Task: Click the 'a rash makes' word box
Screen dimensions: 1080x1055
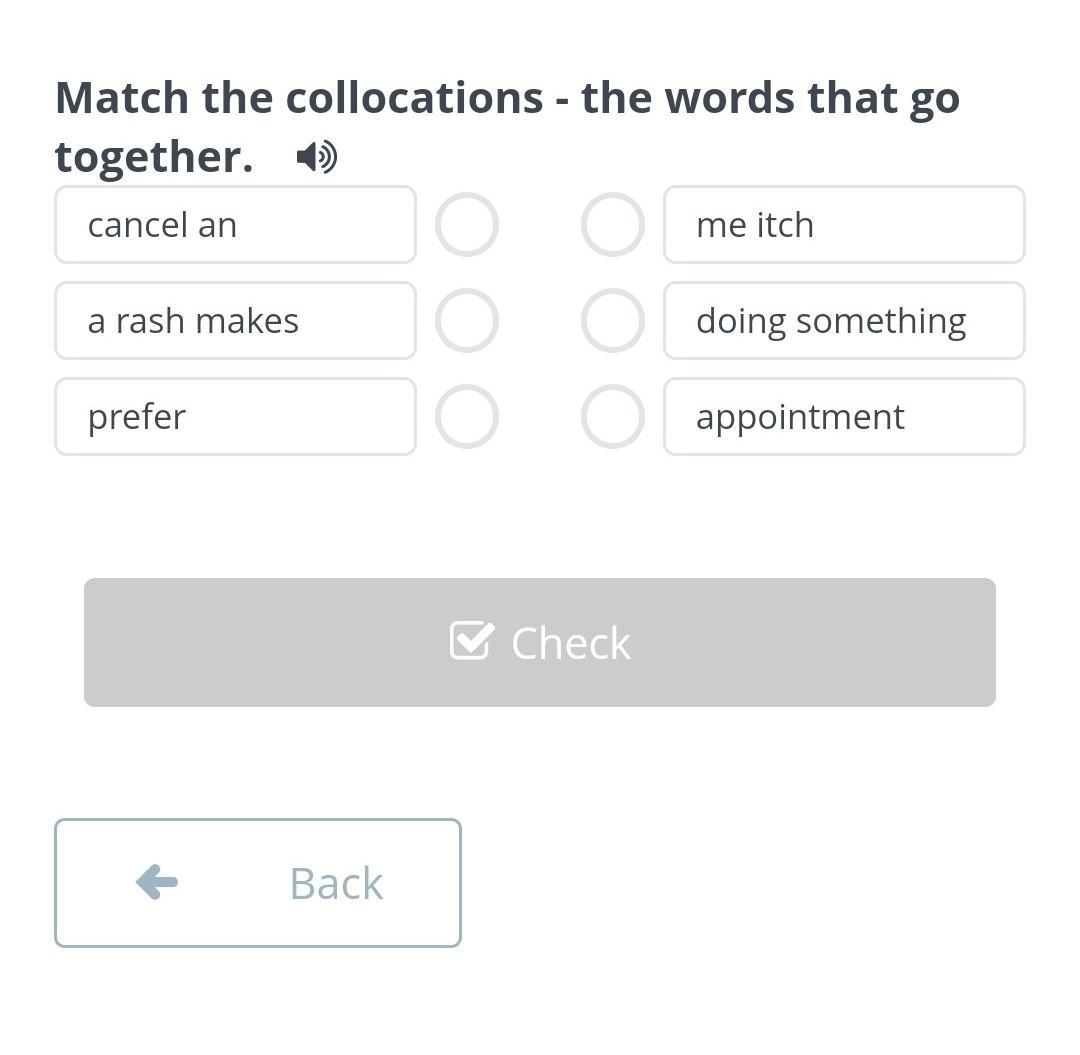Action: tap(235, 321)
